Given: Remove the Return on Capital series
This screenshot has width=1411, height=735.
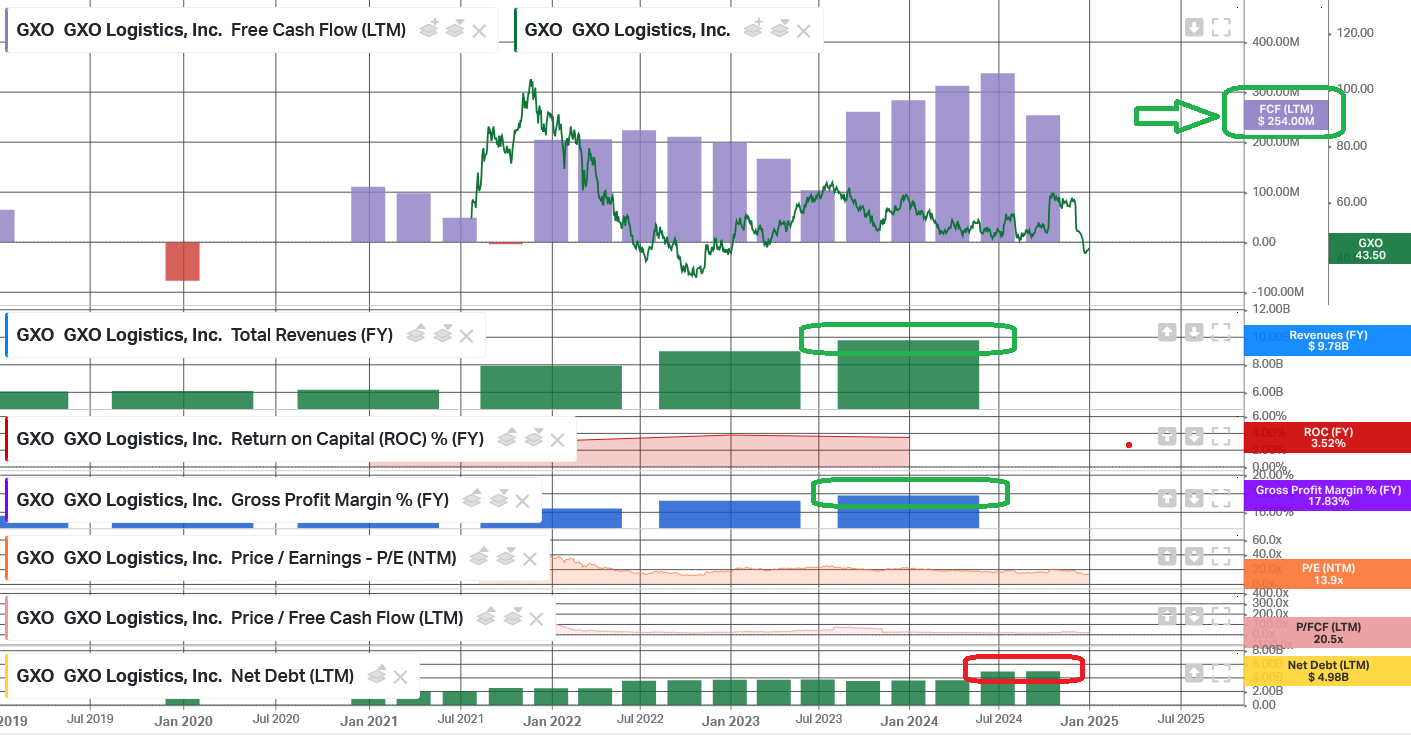Looking at the screenshot, I should [557, 439].
